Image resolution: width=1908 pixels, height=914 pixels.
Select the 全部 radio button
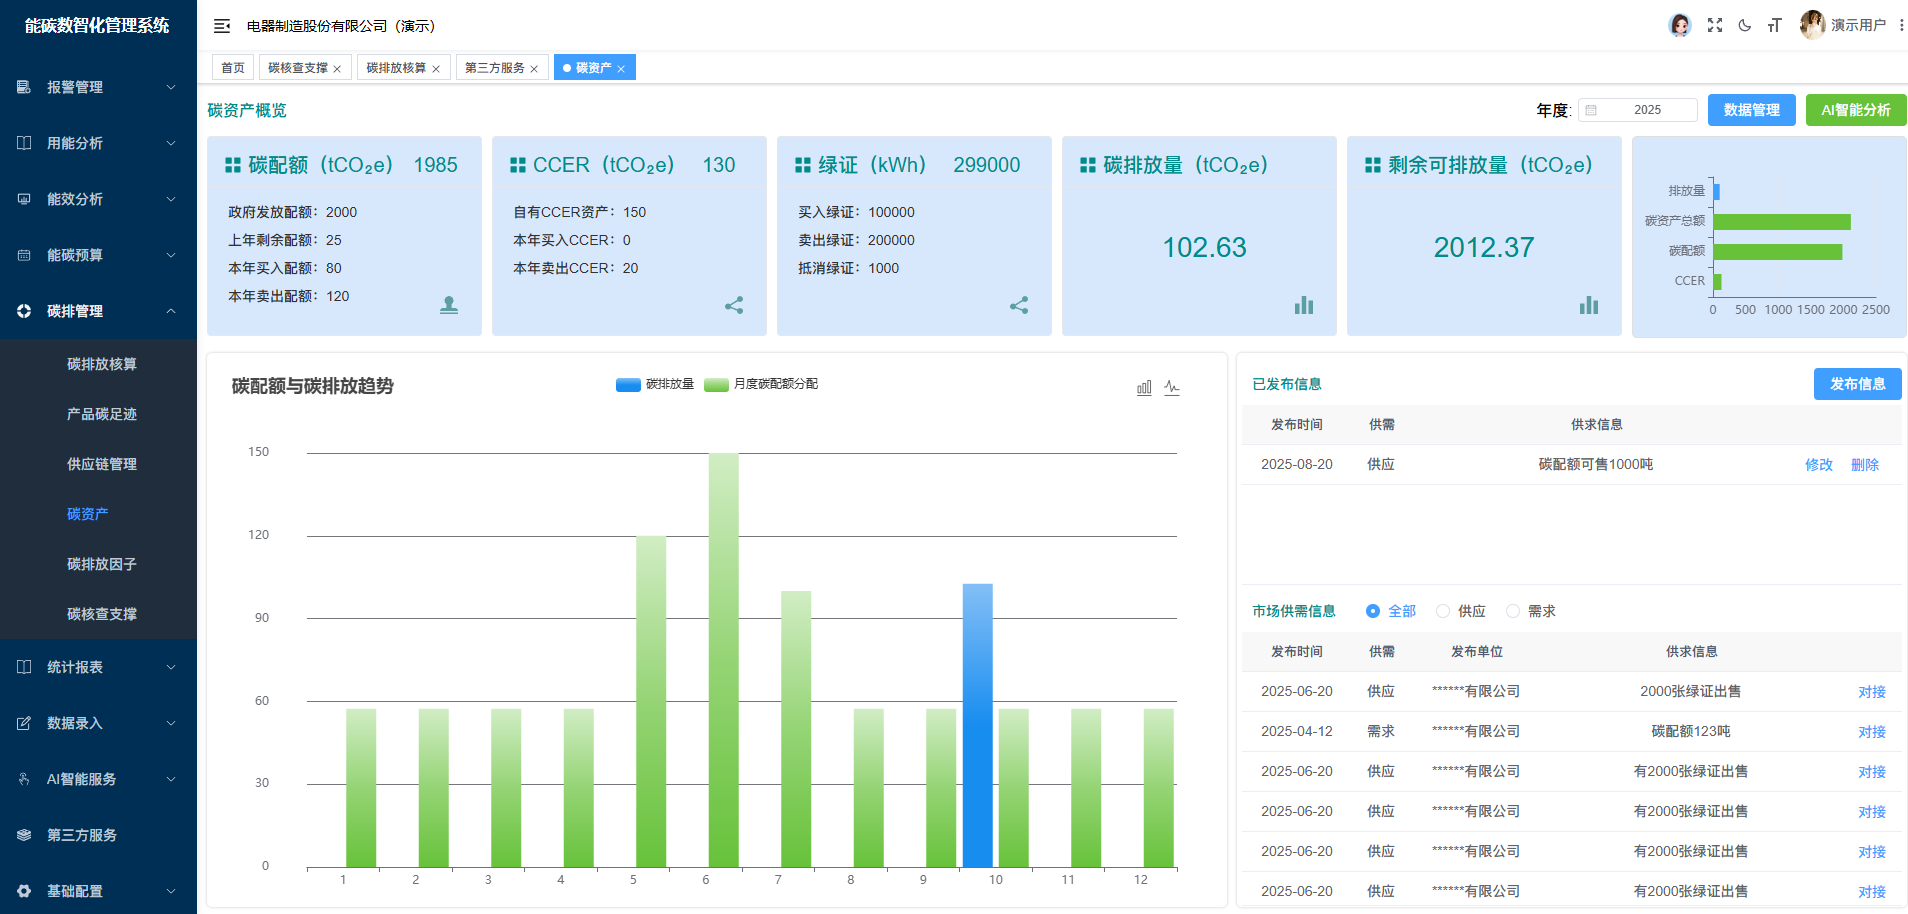coord(1373,611)
